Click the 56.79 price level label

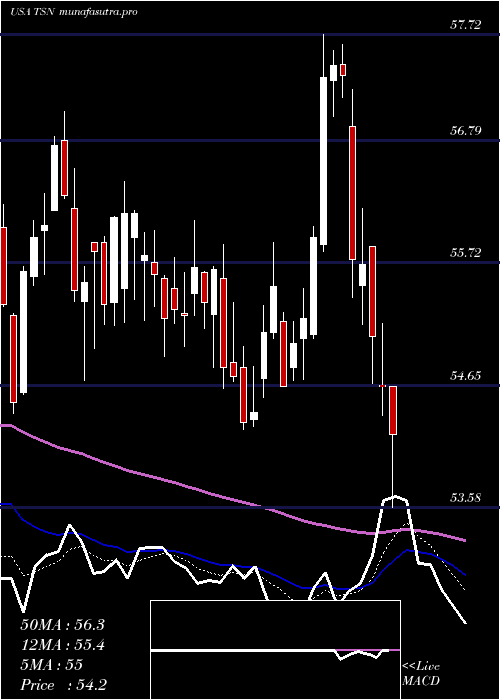(x=466, y=131)
